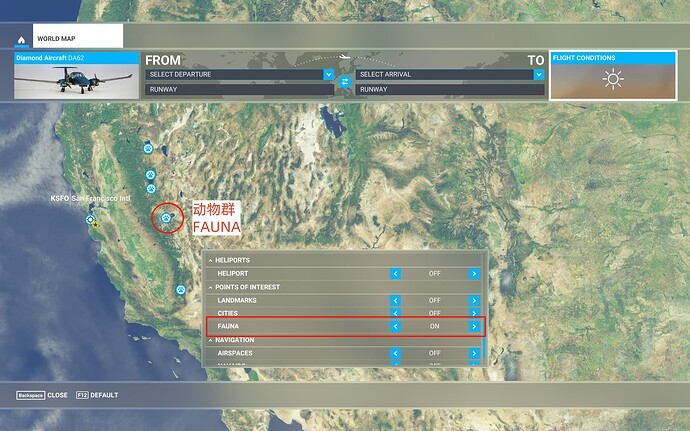The image size is (690, 431).
Task: Switch Airspaces with the left arrow
Action: click(x=395, y=353)
